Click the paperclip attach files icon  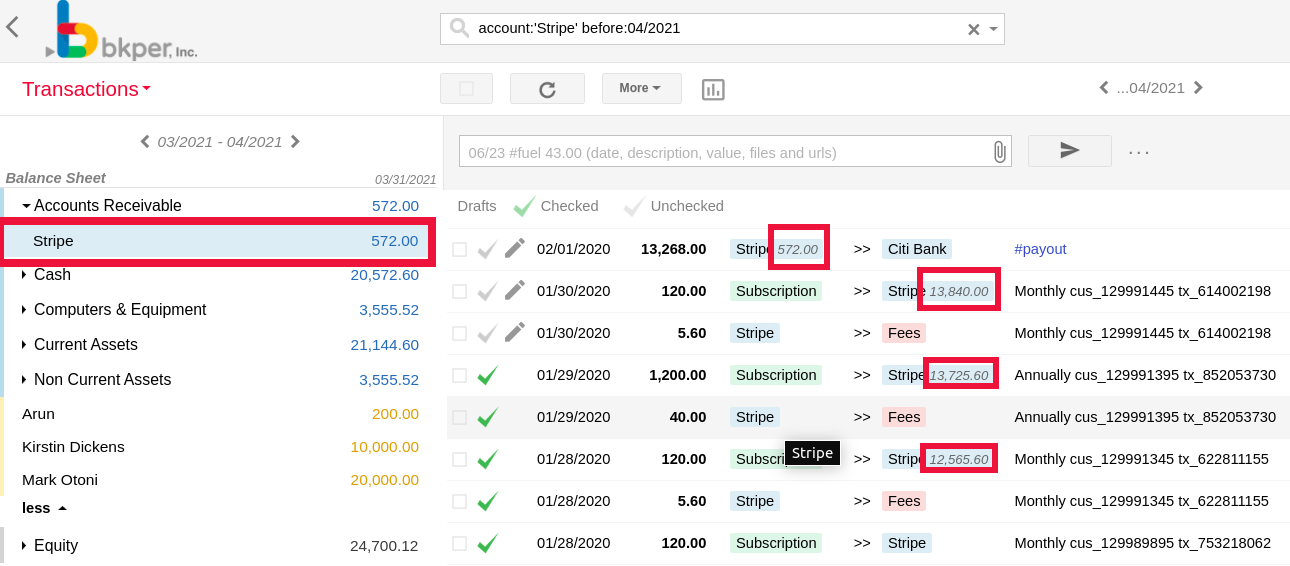point(999,152)
